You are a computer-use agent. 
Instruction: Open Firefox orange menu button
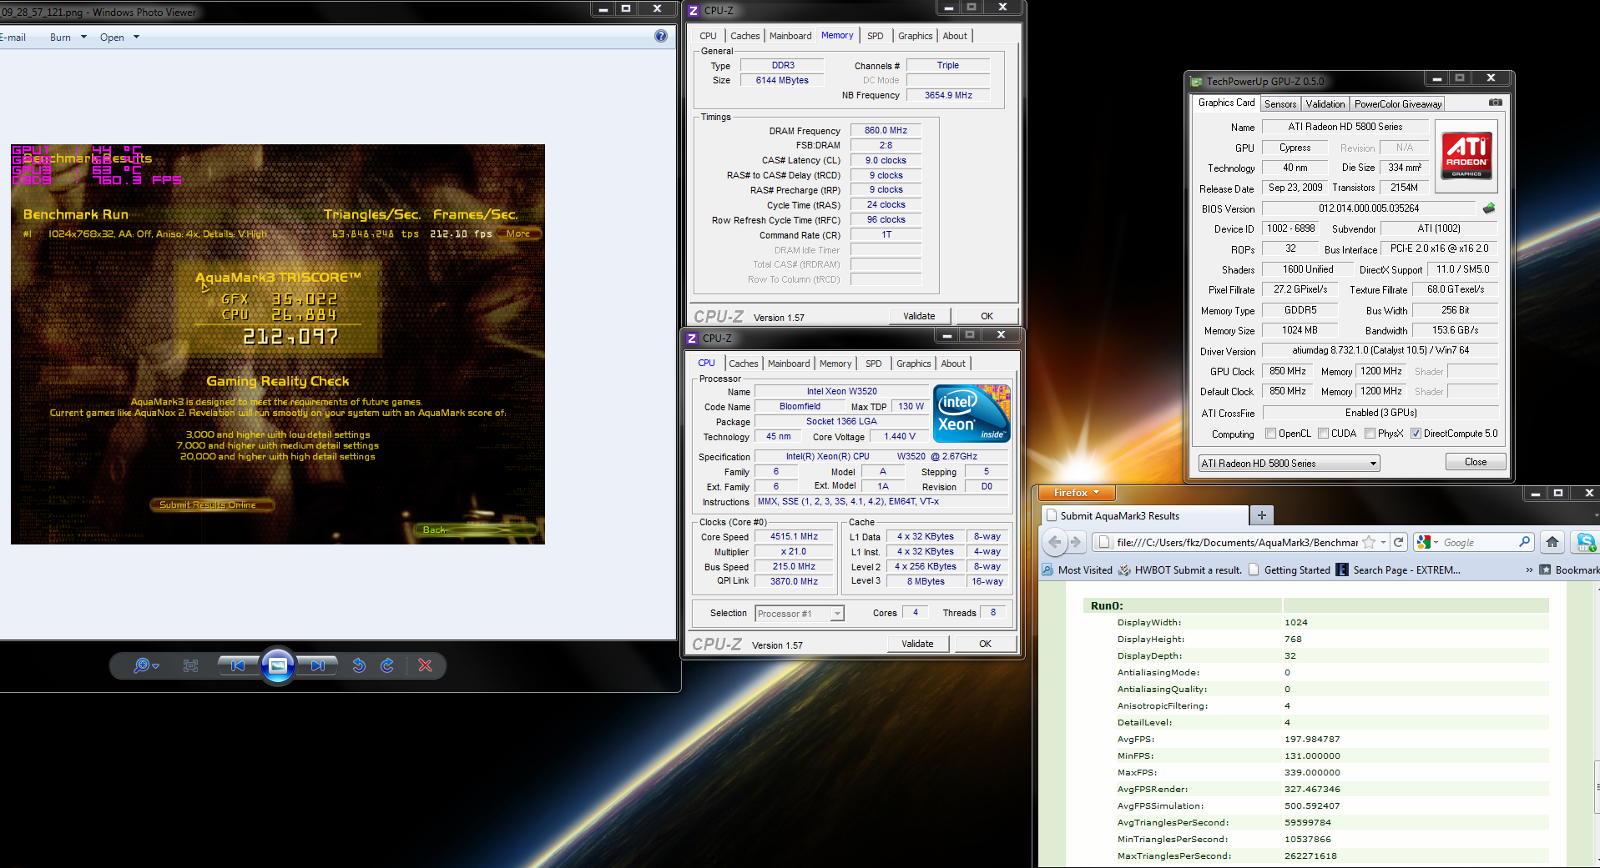[x=1076, y=492]
